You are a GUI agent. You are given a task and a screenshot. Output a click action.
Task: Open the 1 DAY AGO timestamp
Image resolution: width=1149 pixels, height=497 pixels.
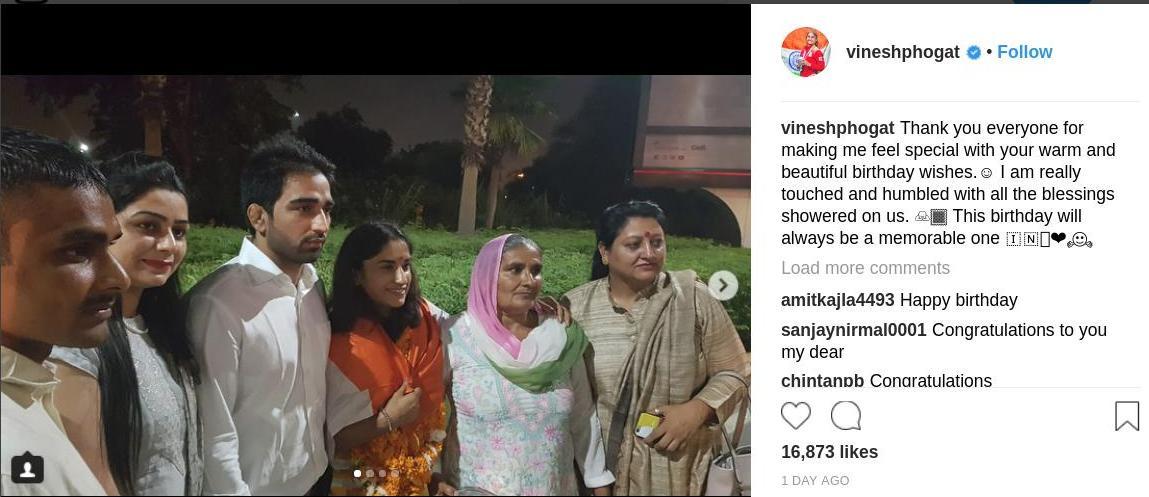[815, 481]
